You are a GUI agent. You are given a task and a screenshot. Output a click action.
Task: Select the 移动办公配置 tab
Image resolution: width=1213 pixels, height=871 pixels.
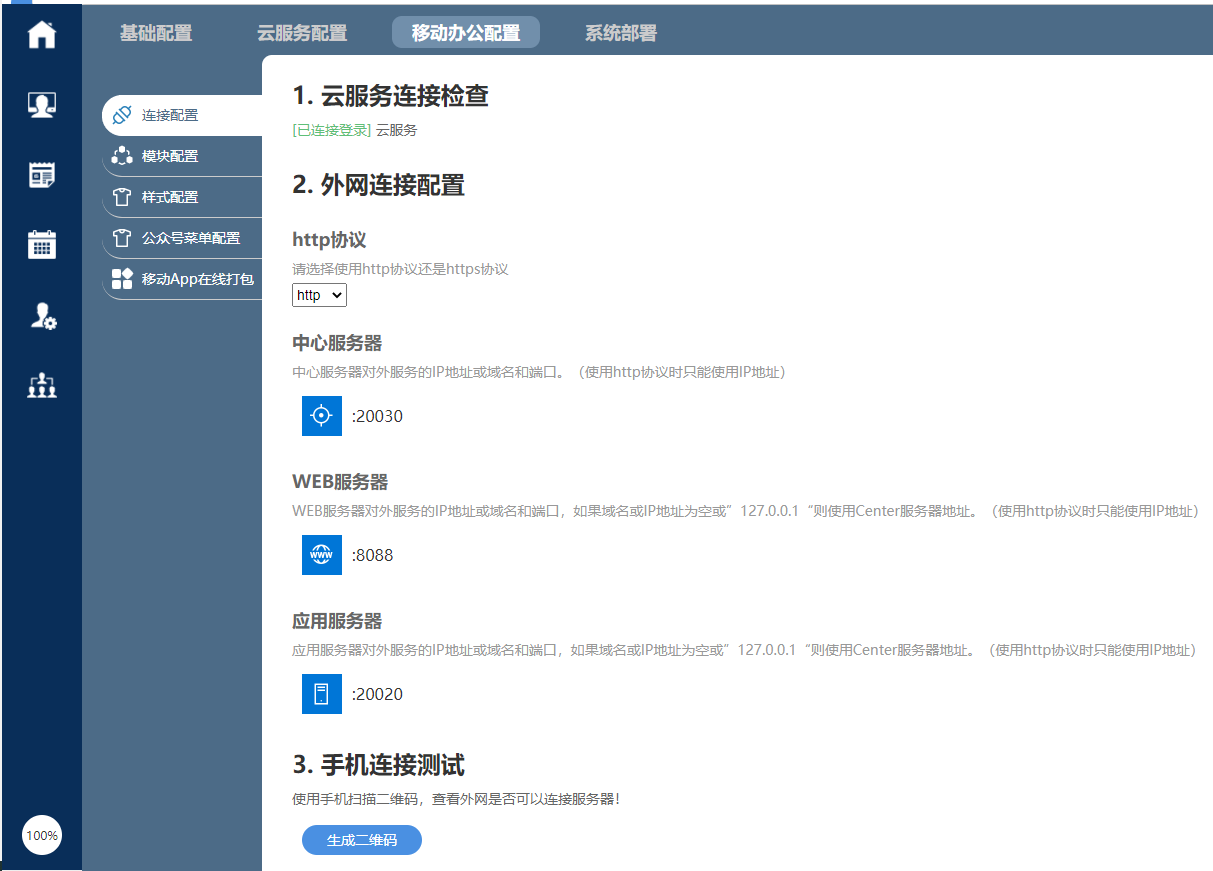tap(466, 33)
